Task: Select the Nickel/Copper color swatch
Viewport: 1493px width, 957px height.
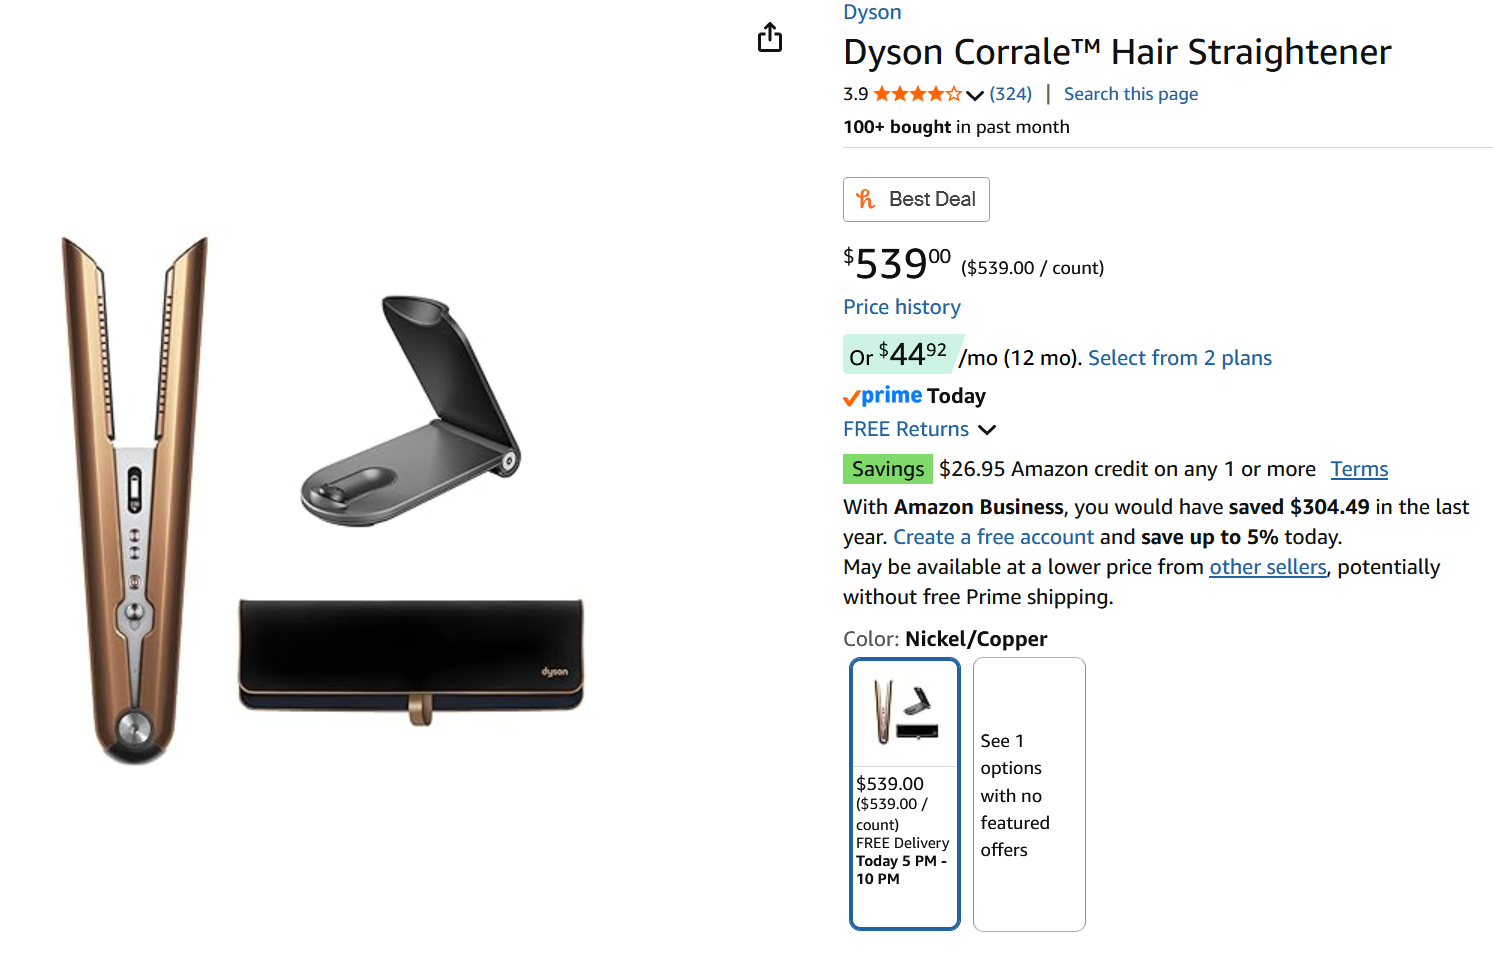Action: pyautogui.click(x=904, y=793)
